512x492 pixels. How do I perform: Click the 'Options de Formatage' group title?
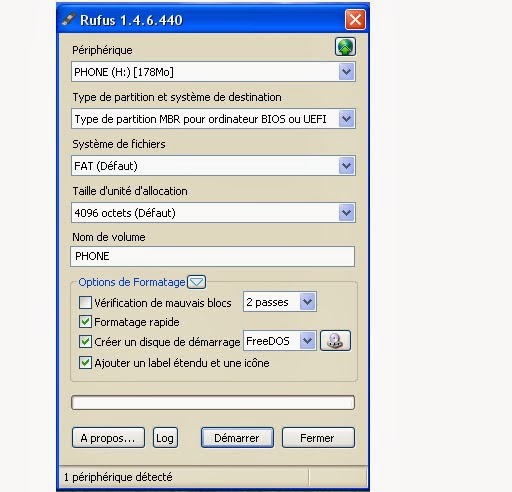(x=132, y=282)
